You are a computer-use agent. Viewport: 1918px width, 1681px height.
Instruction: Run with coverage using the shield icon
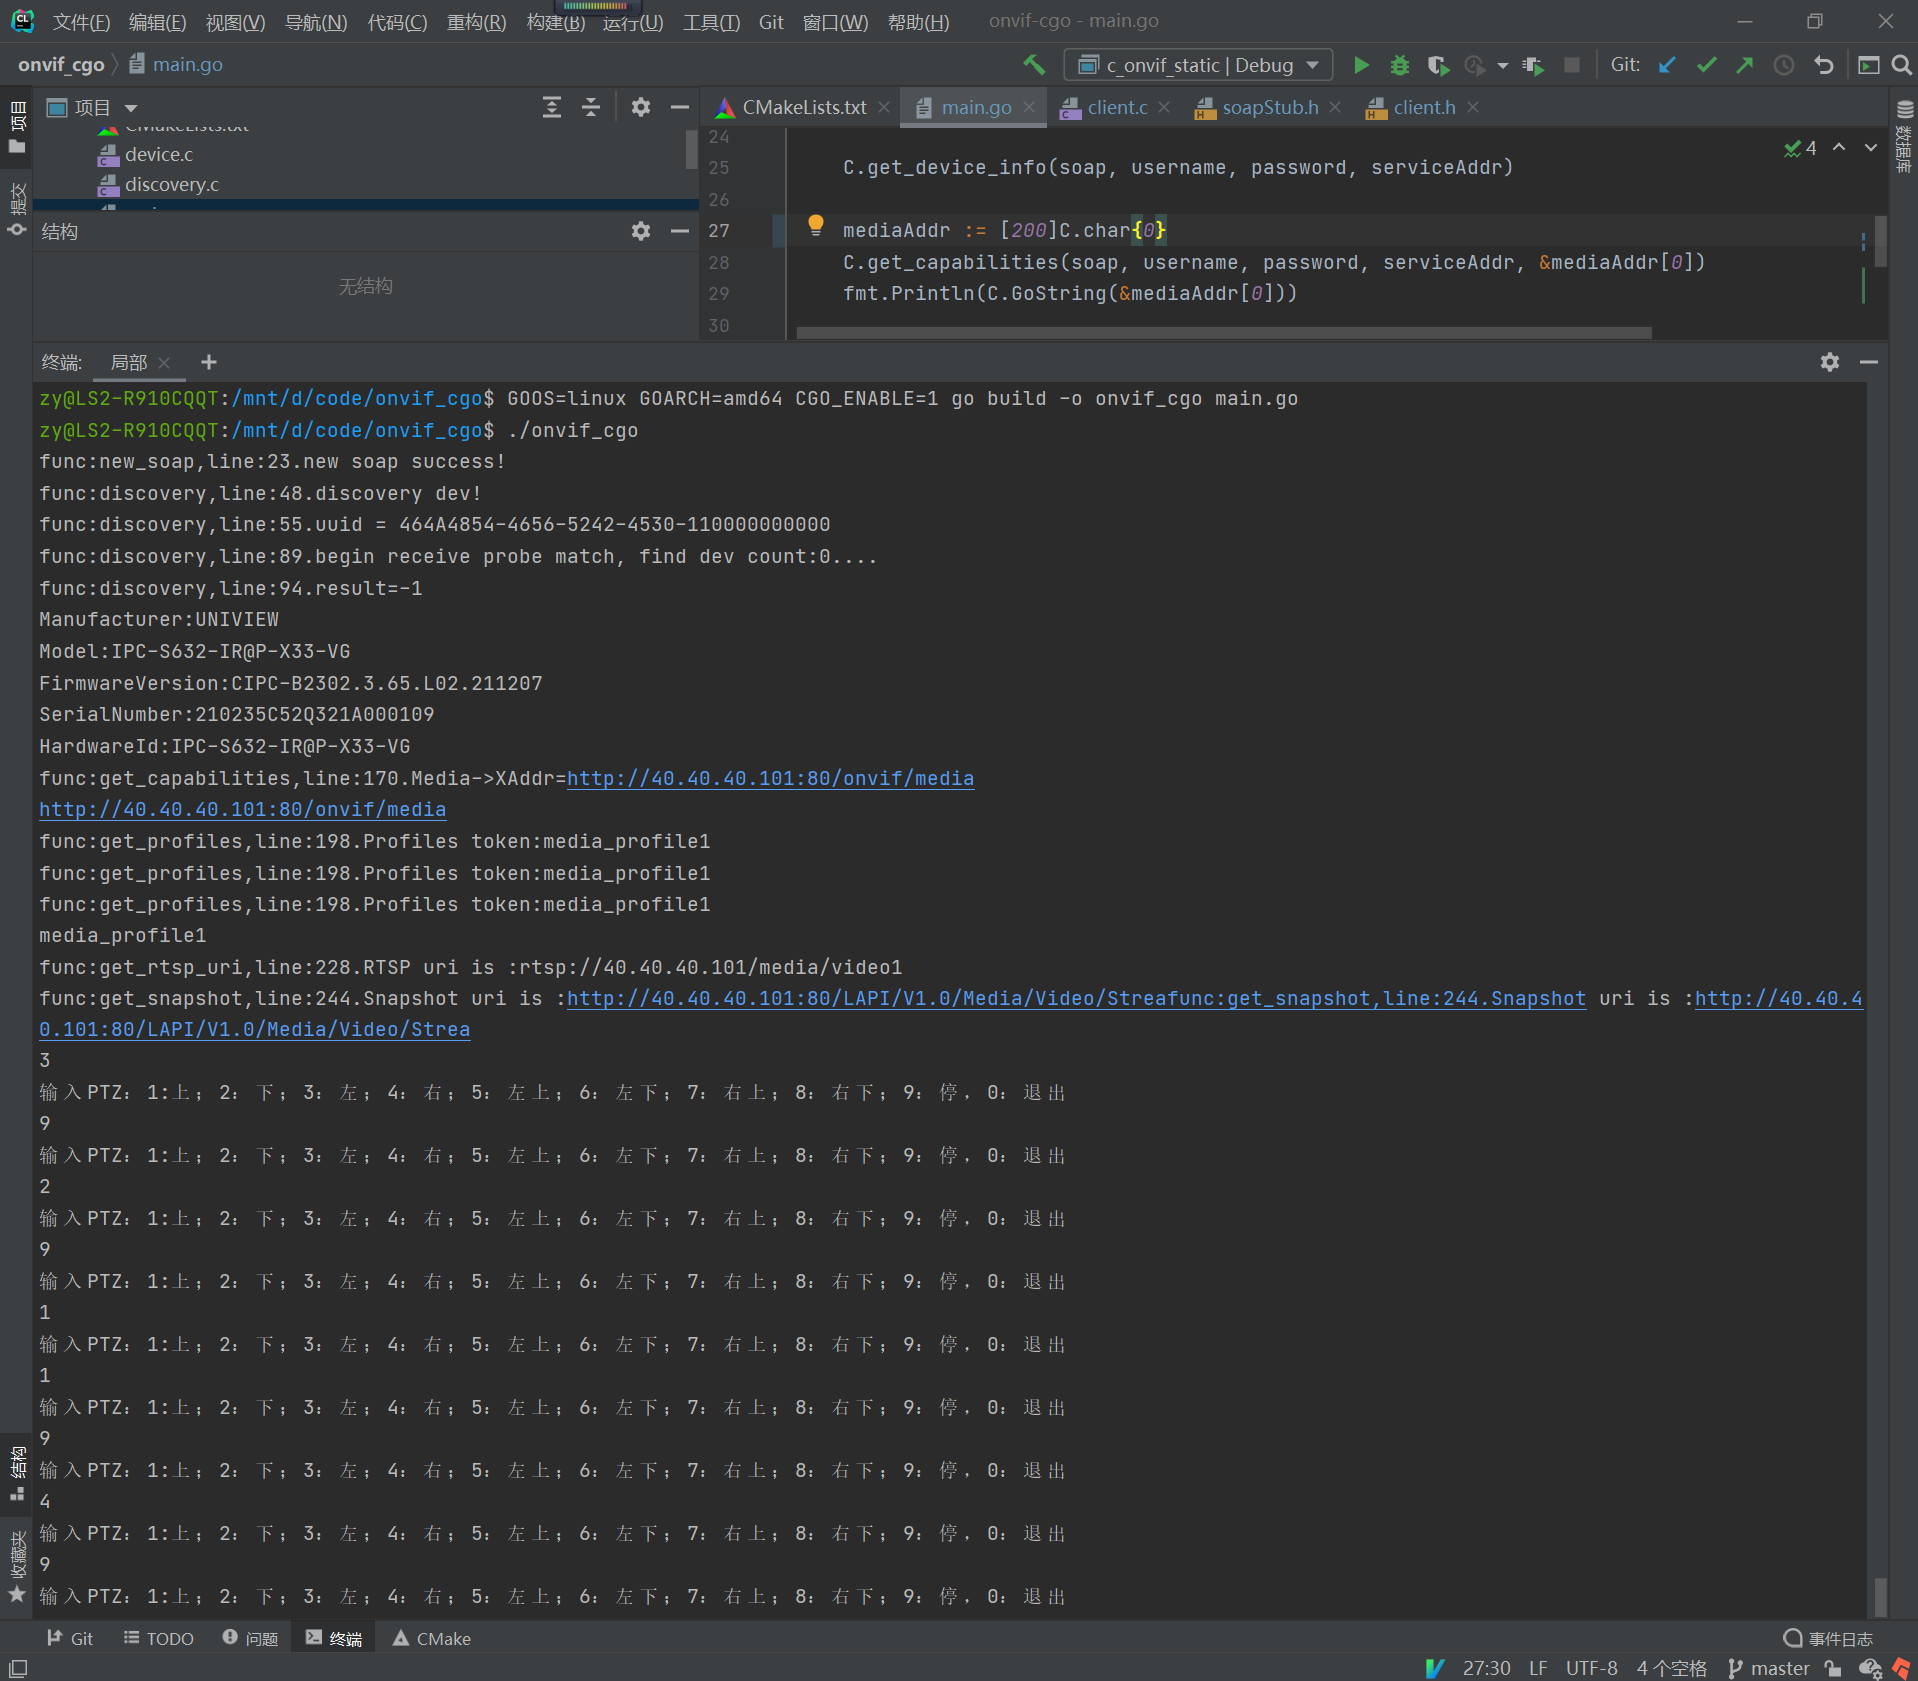coord(1438,65)
